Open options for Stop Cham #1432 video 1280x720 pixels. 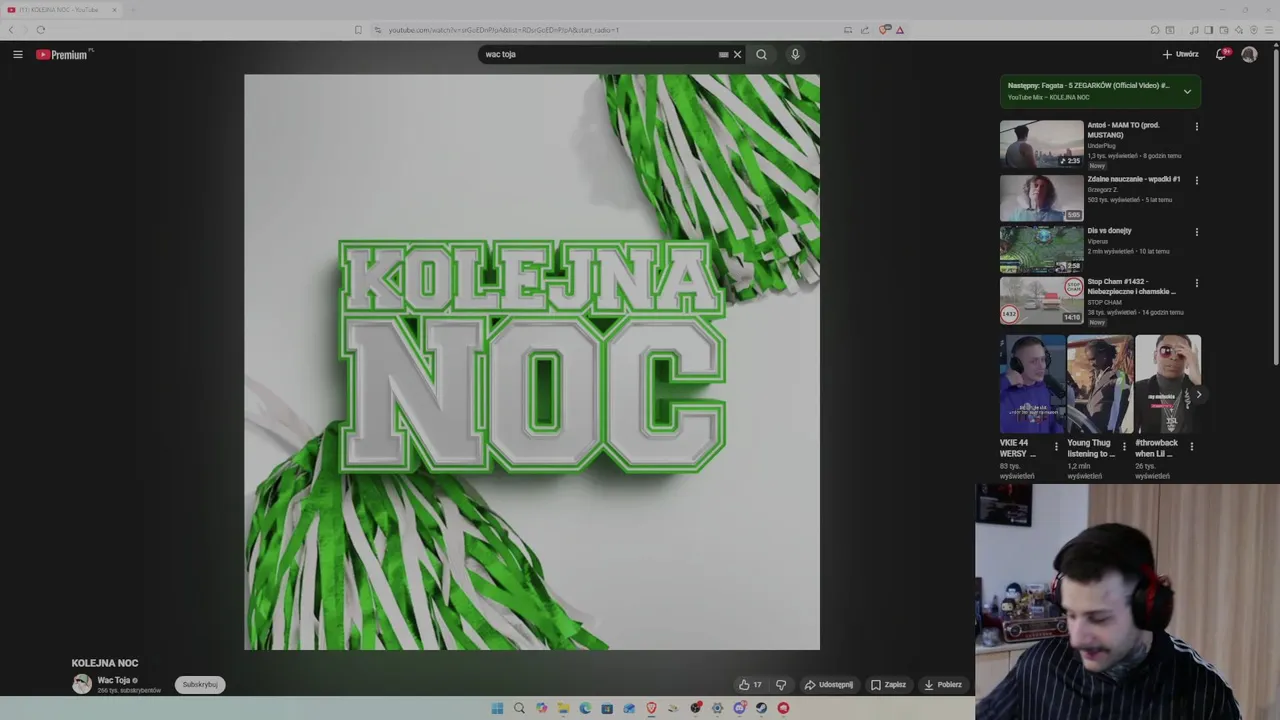point(1196,283)
